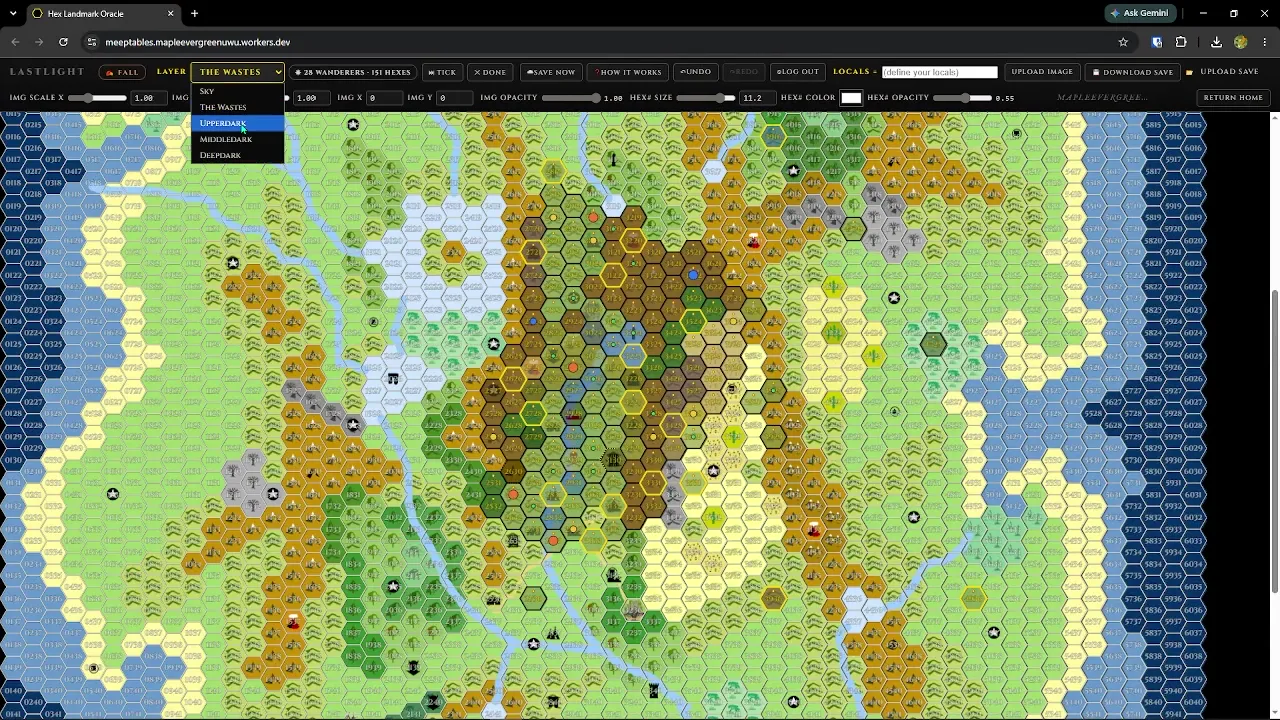Reload the page
This screenshot has width=1280, height=720.
63,42
